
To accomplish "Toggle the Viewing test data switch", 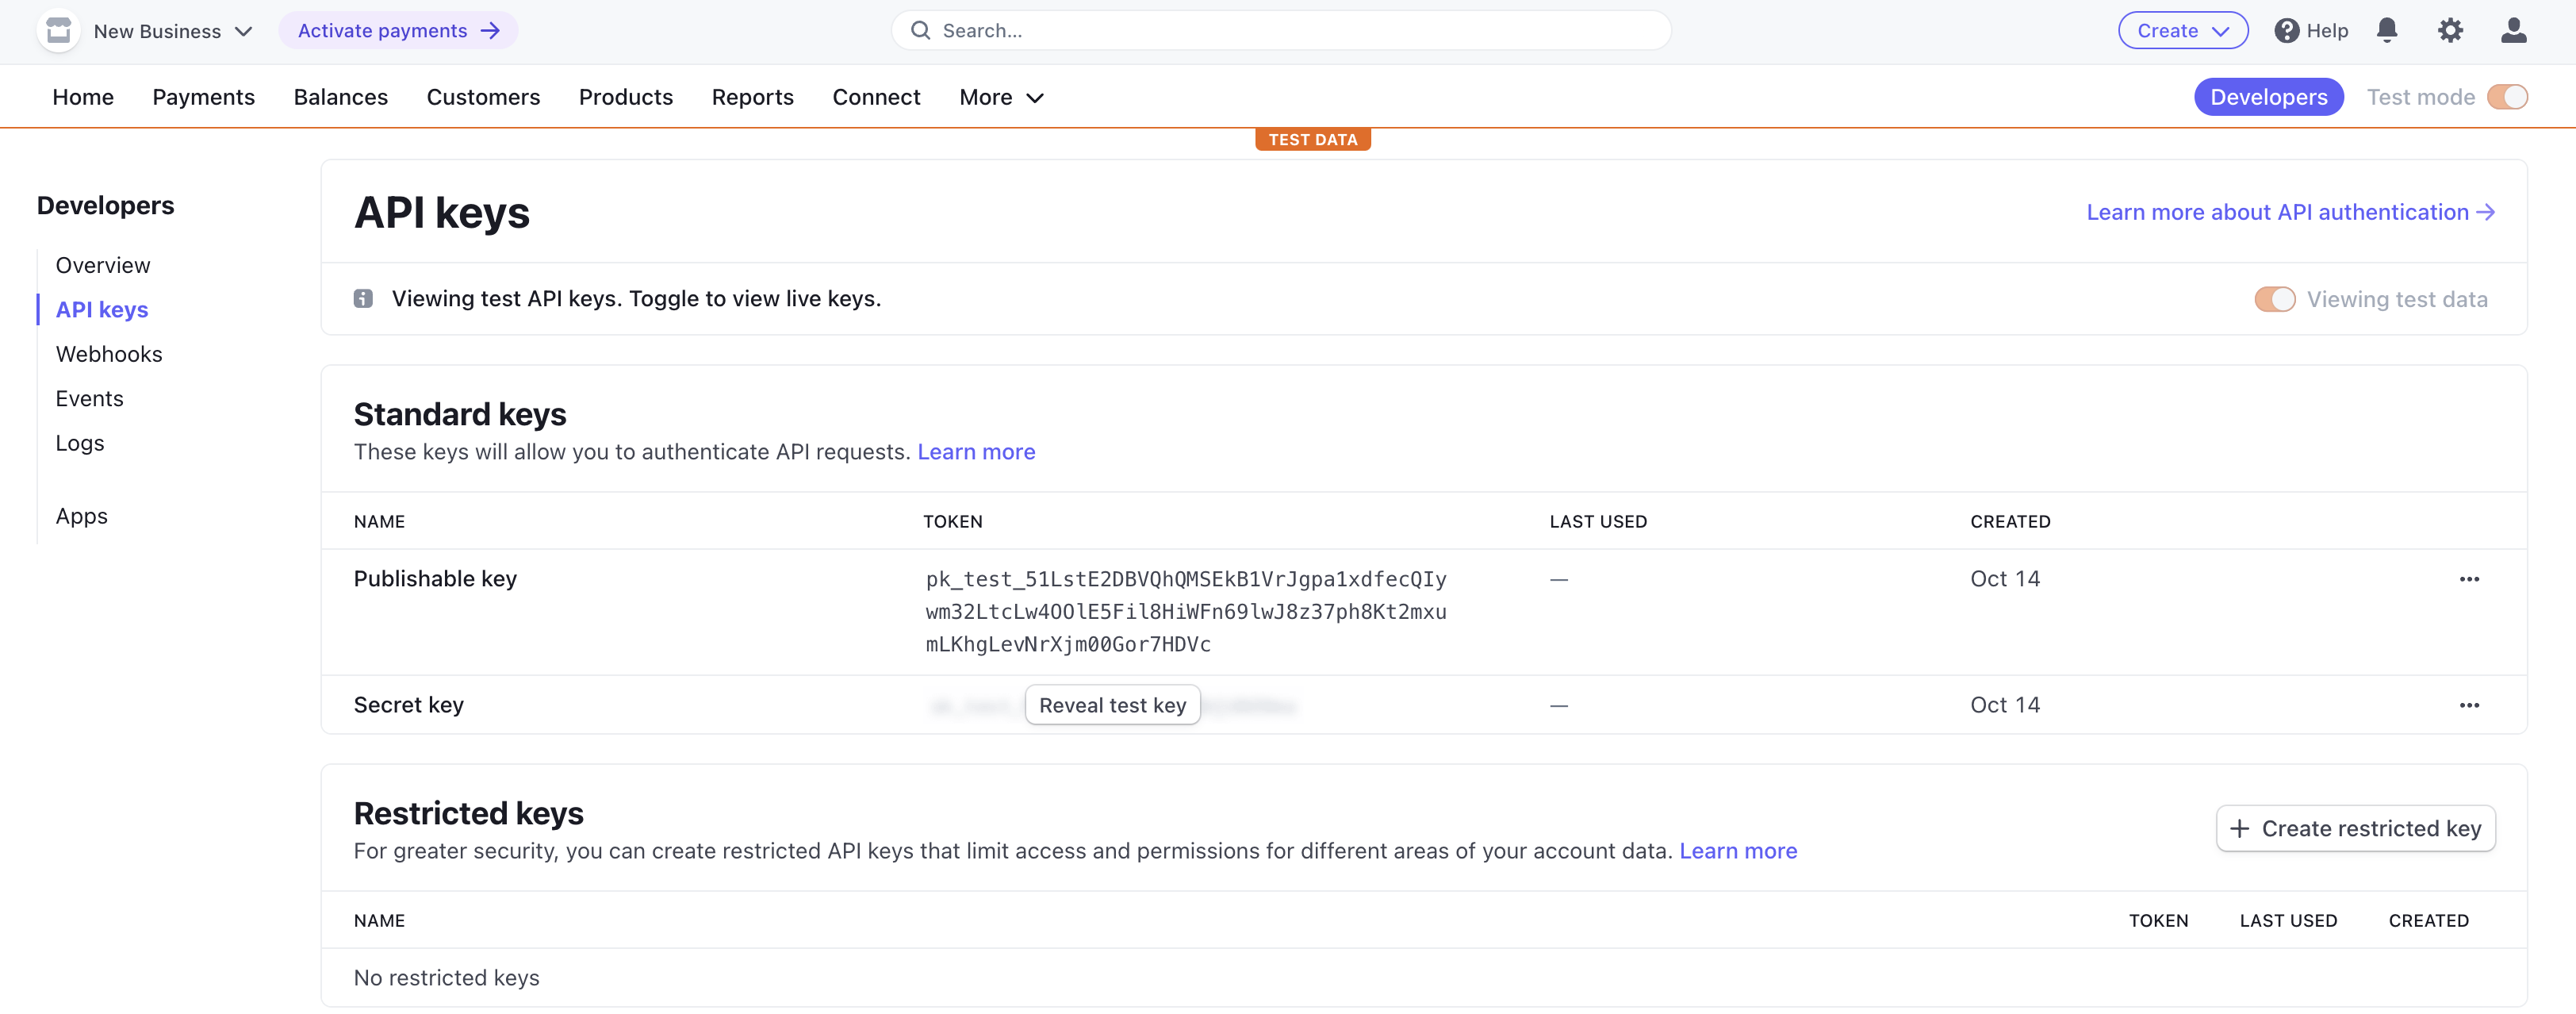I will pyautogui.click(x=2274, y=299).
